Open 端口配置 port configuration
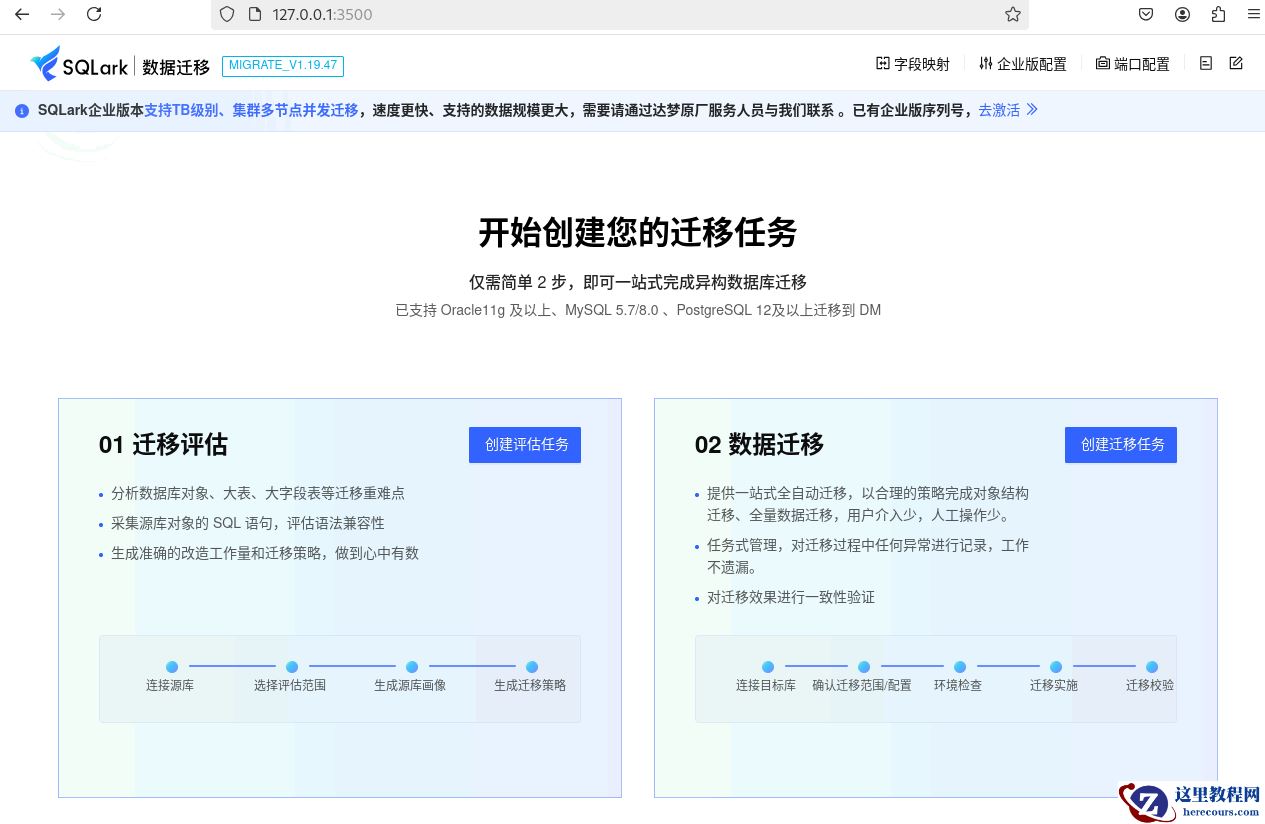Image resolution: width=1265 pixels, height=824 pixels. tap(1132, 64)
